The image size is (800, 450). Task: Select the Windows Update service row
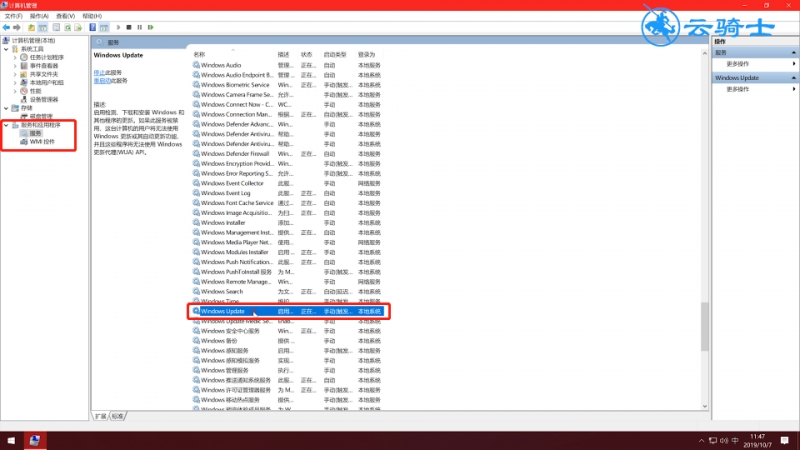[288, 311]
